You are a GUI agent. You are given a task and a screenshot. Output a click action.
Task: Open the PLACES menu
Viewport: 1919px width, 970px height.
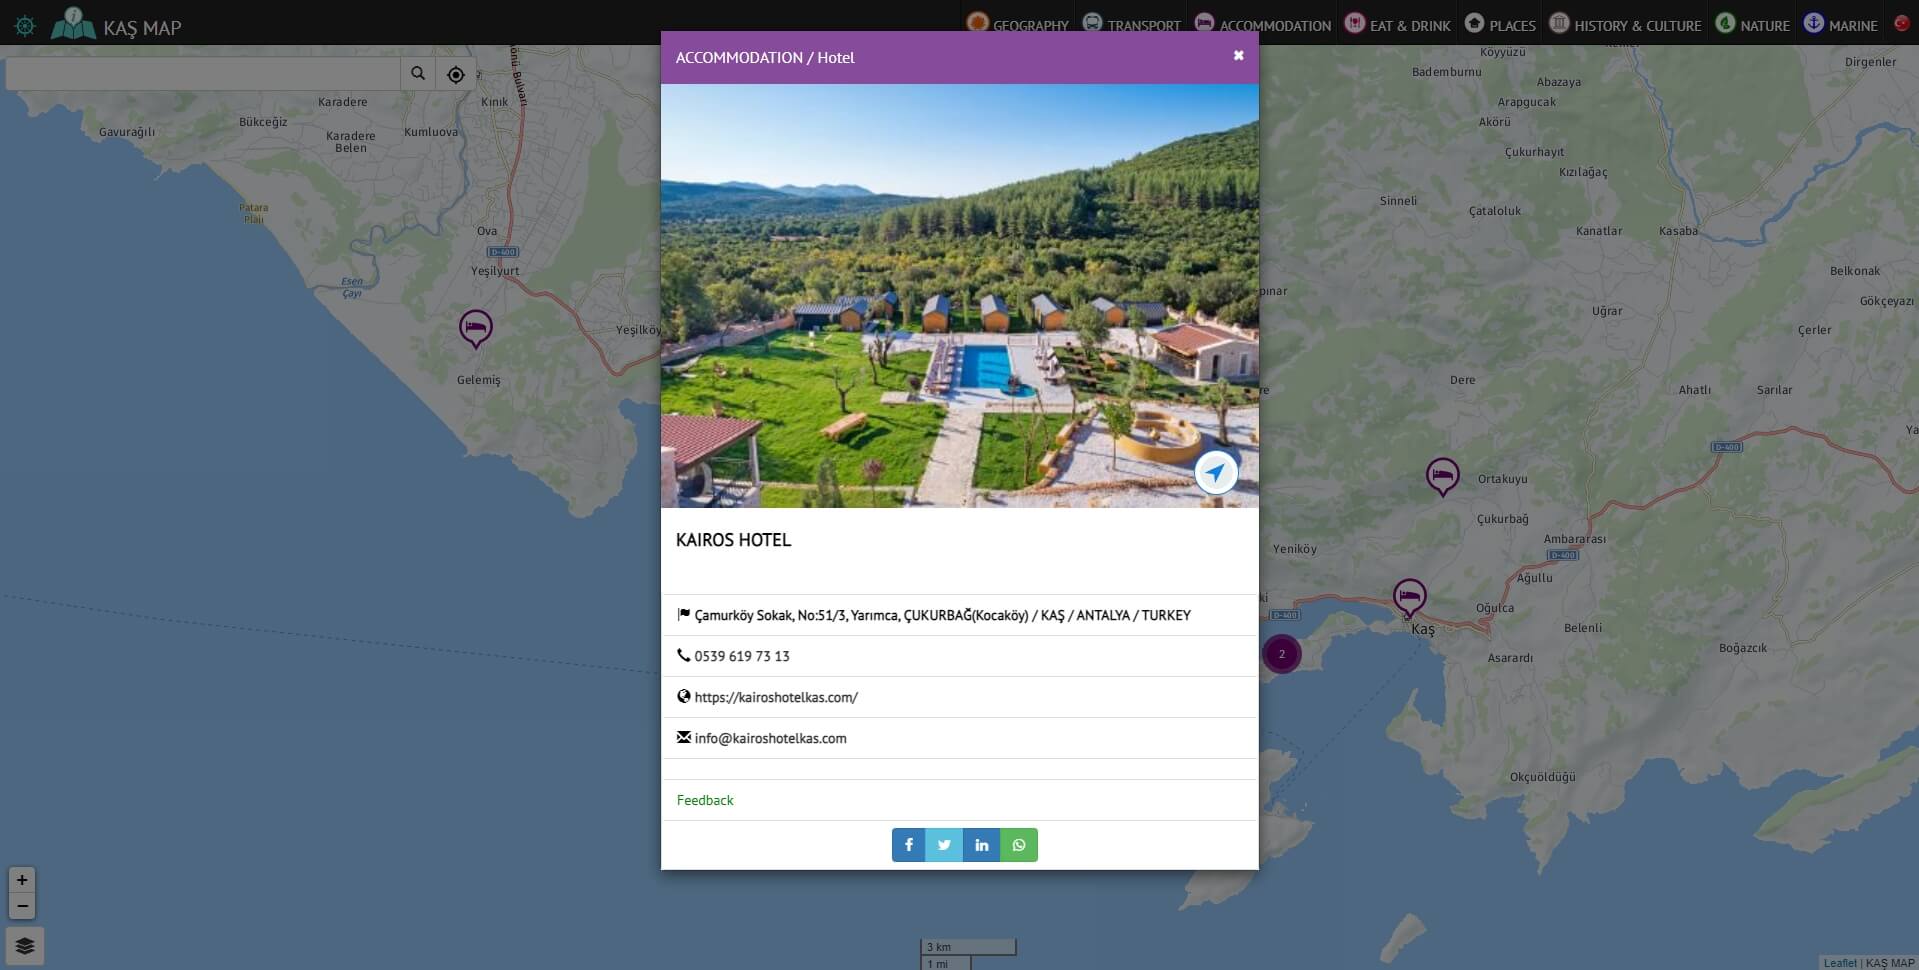coord(1500,24)
